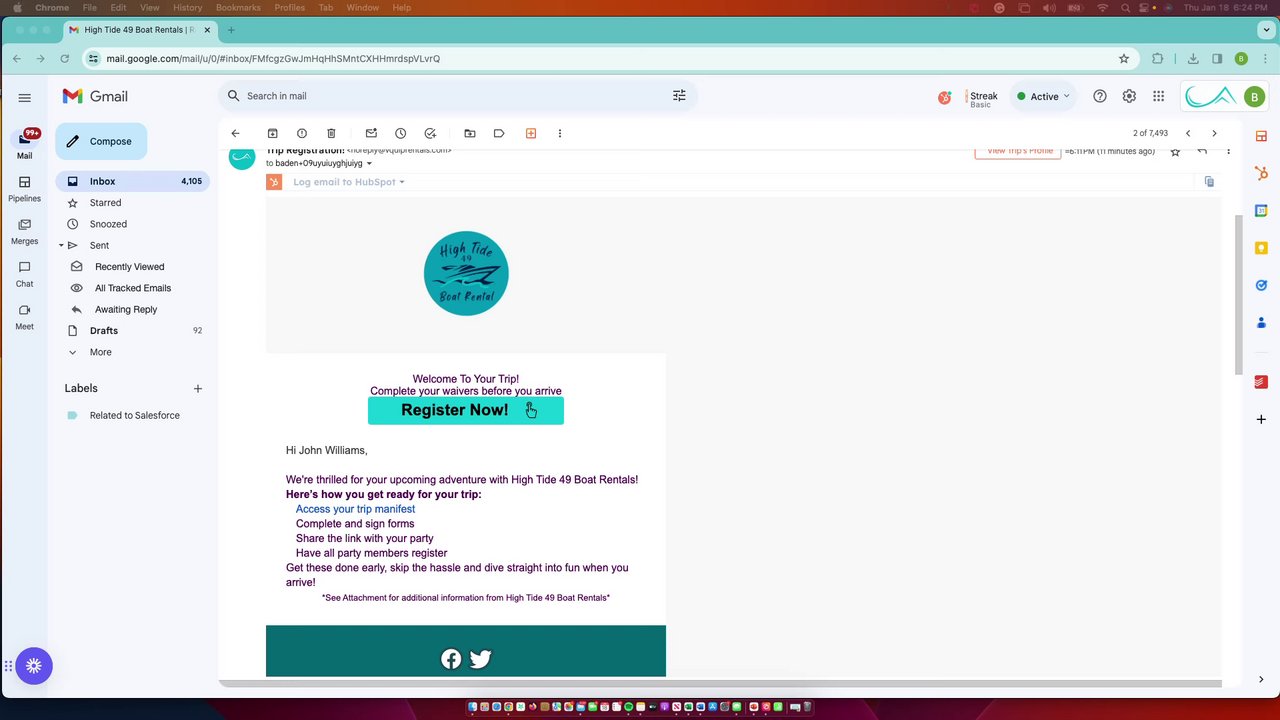Open Google Contacts side panel

1261,323
